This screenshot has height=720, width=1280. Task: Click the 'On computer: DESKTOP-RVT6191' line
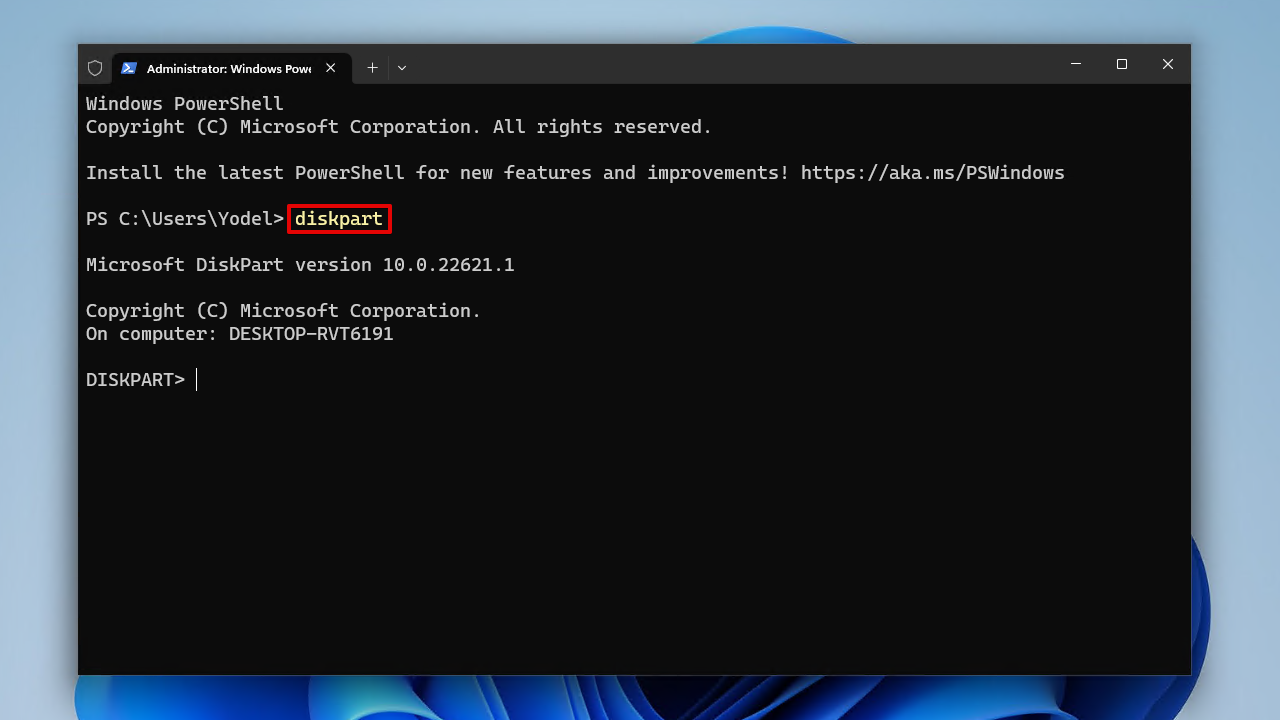pyautogui.click(x=240, y=334)
